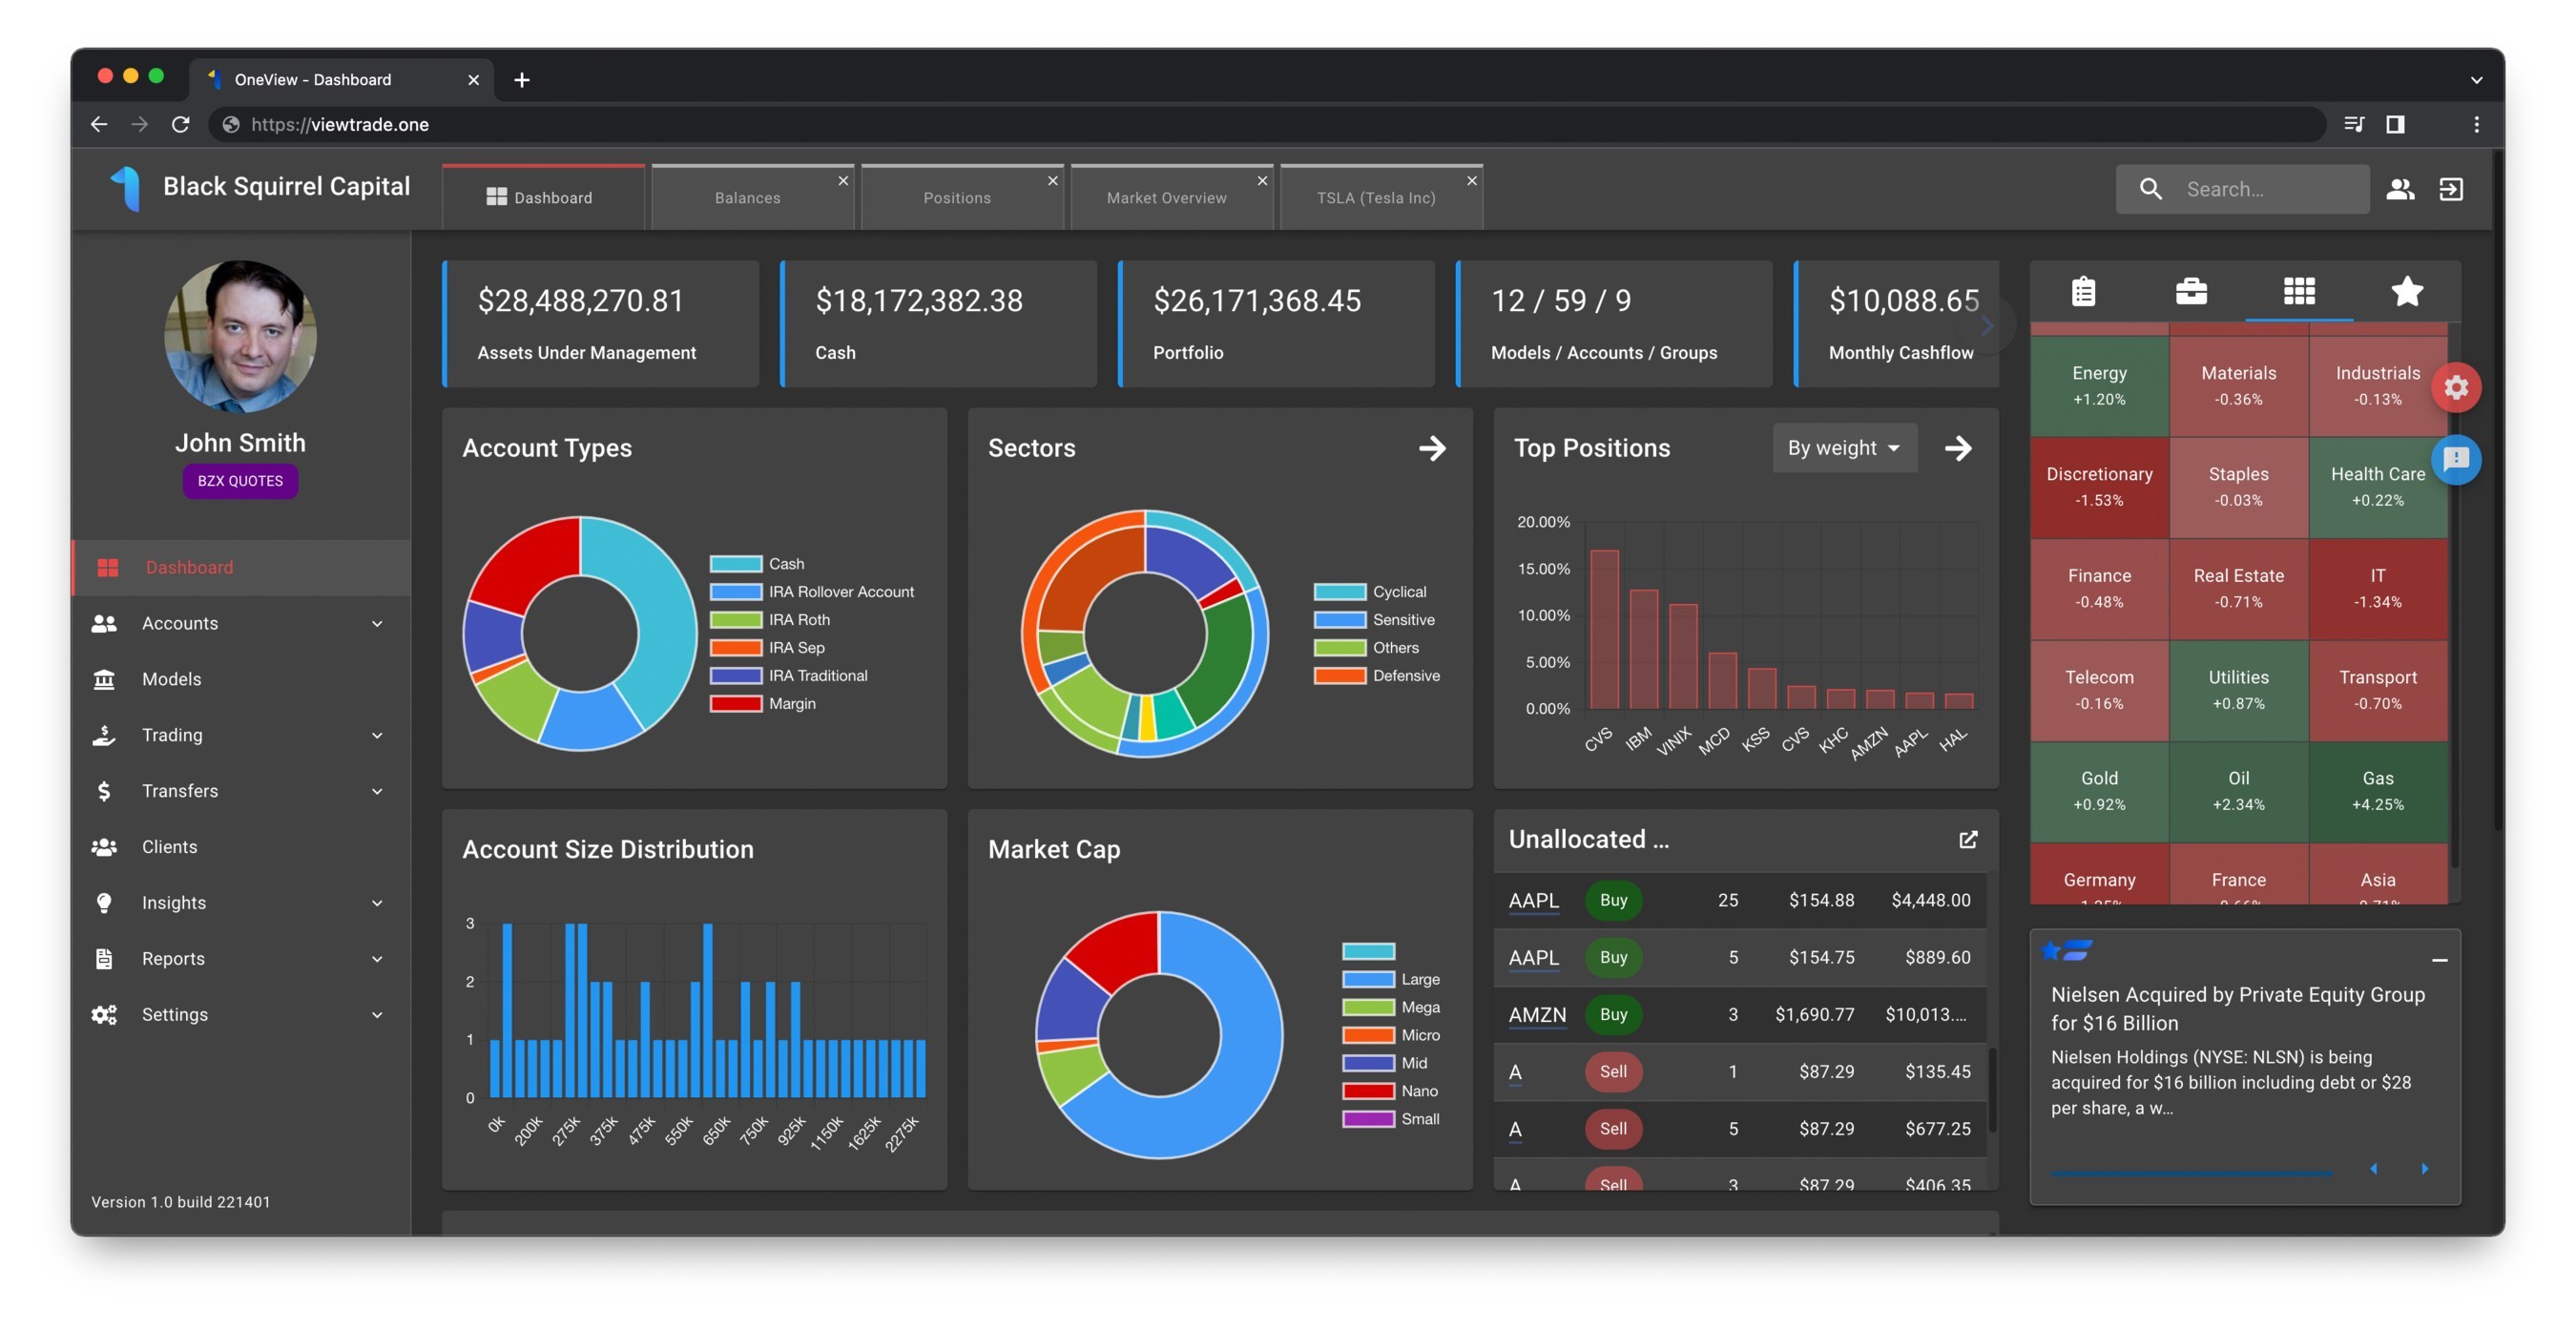Click the arrow to explore Sectors detail

point(1431,447)
